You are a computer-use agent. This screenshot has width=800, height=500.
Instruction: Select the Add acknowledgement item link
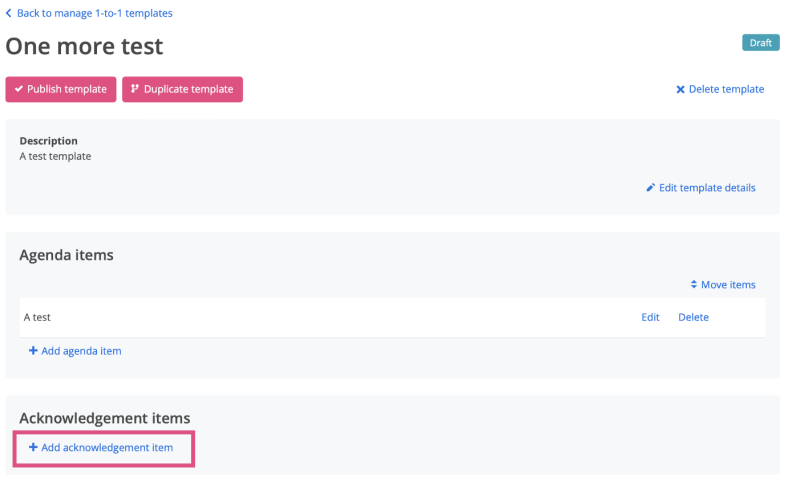[107, 448]
